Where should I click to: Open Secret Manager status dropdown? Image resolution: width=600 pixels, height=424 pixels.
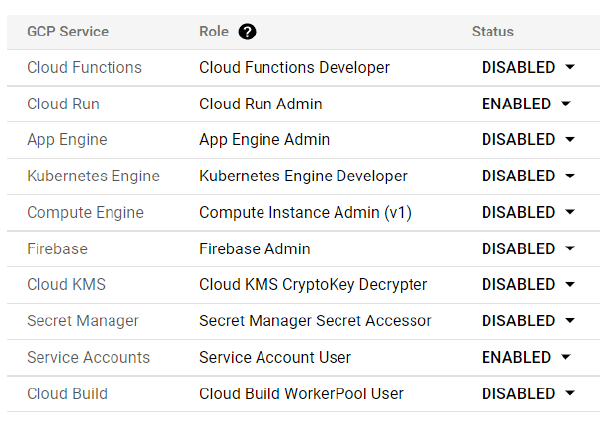click(570, 321)
